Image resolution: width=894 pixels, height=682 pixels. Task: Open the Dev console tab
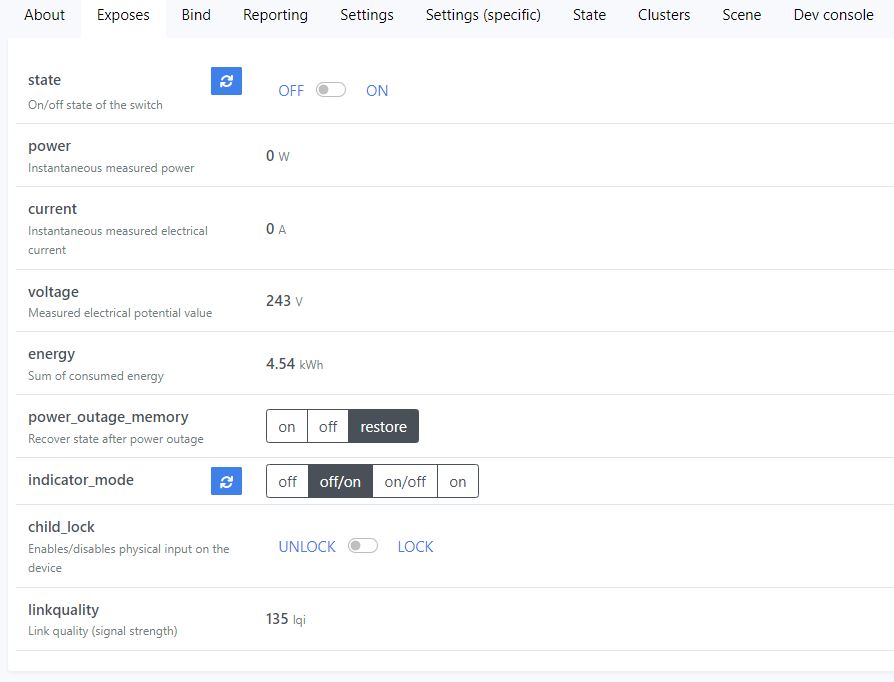click(x=833, y=15)
